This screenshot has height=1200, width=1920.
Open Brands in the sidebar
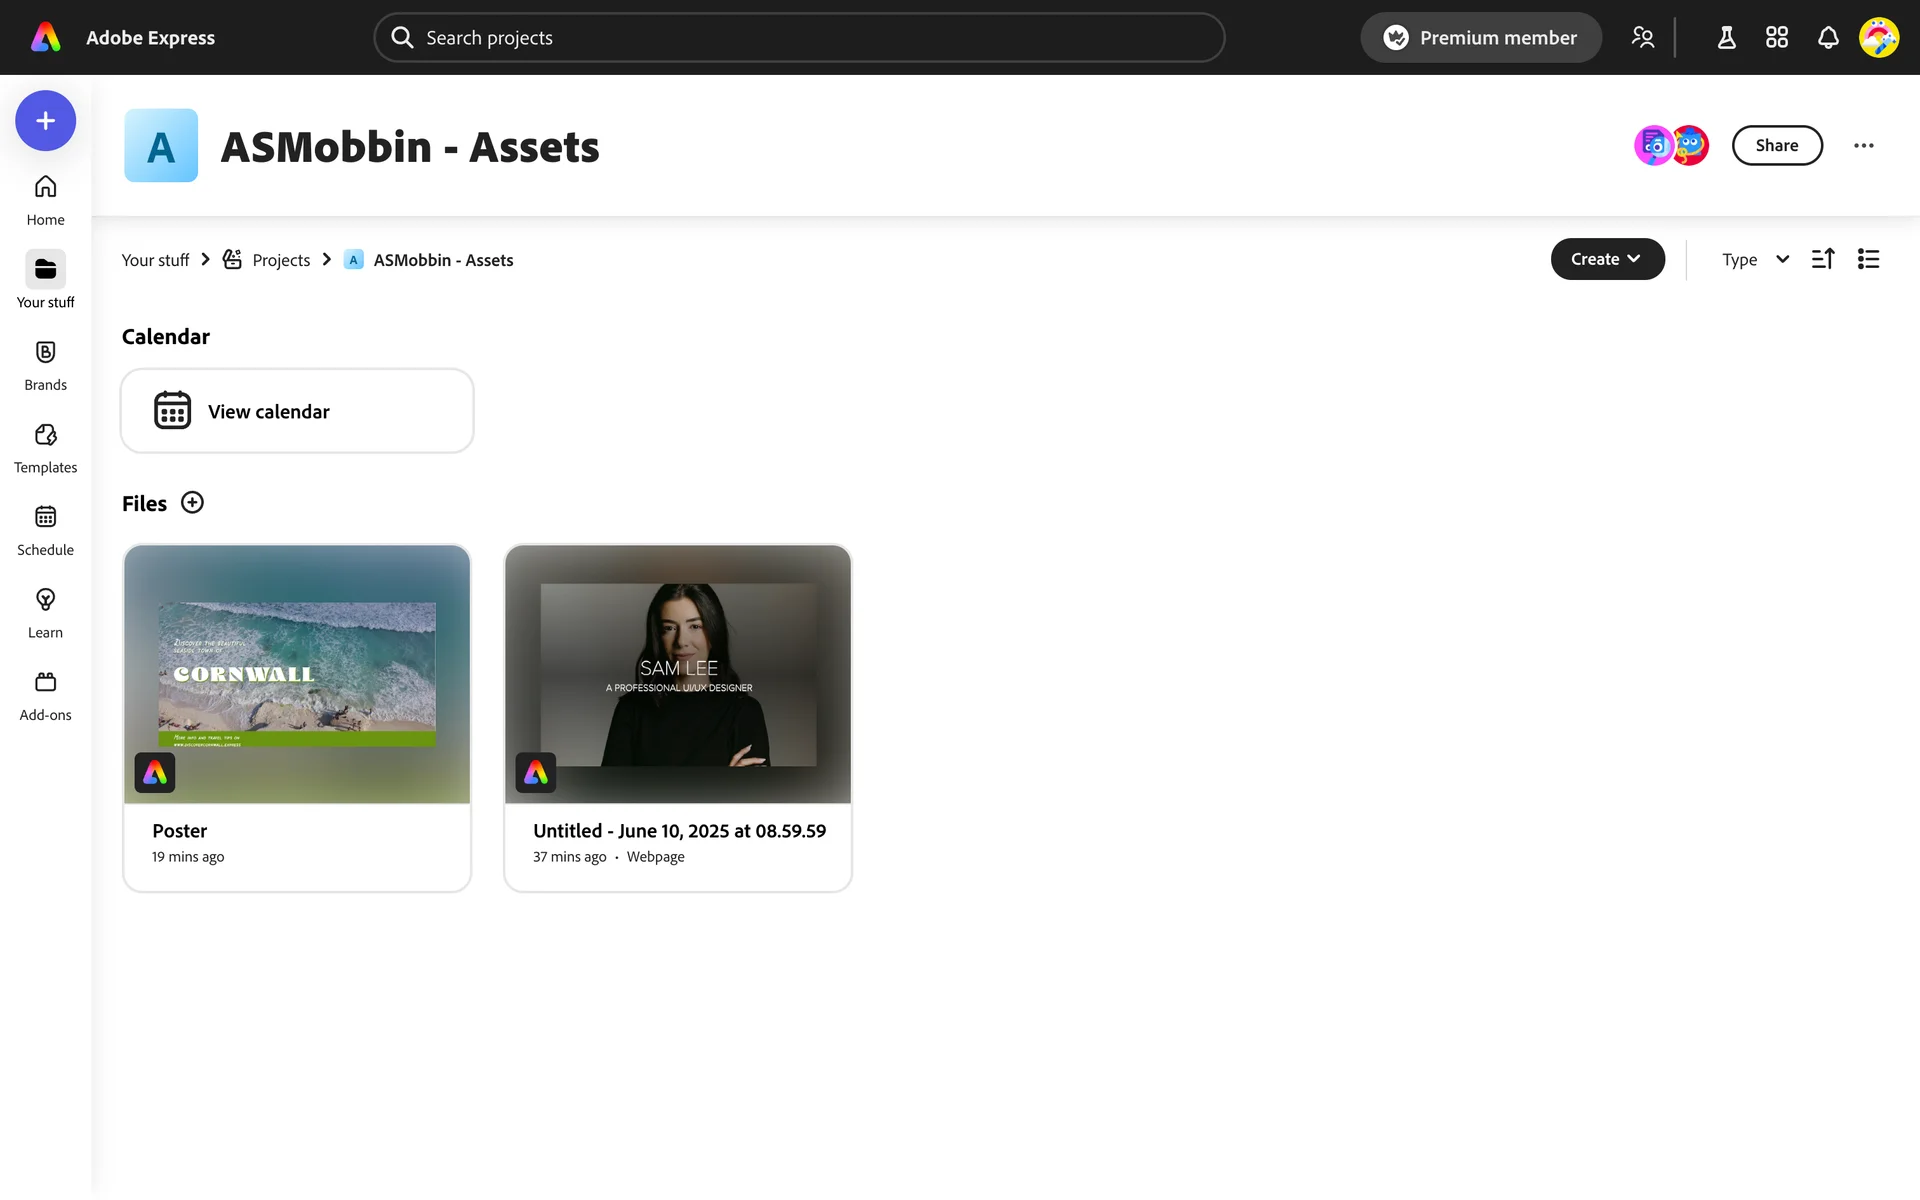(x=45, y=364)
